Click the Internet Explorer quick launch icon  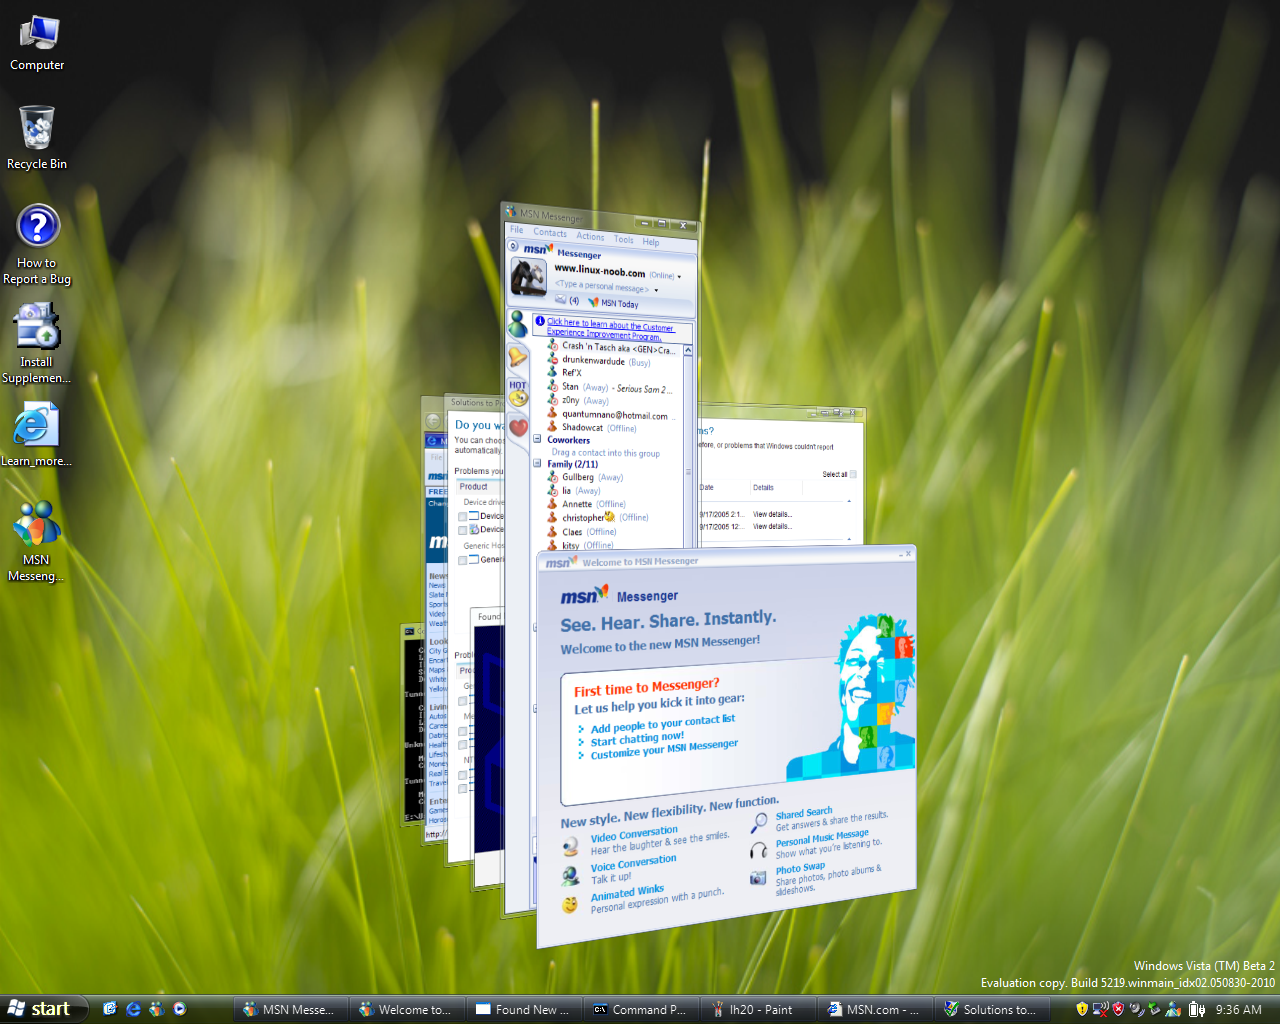coord(133,1009)
